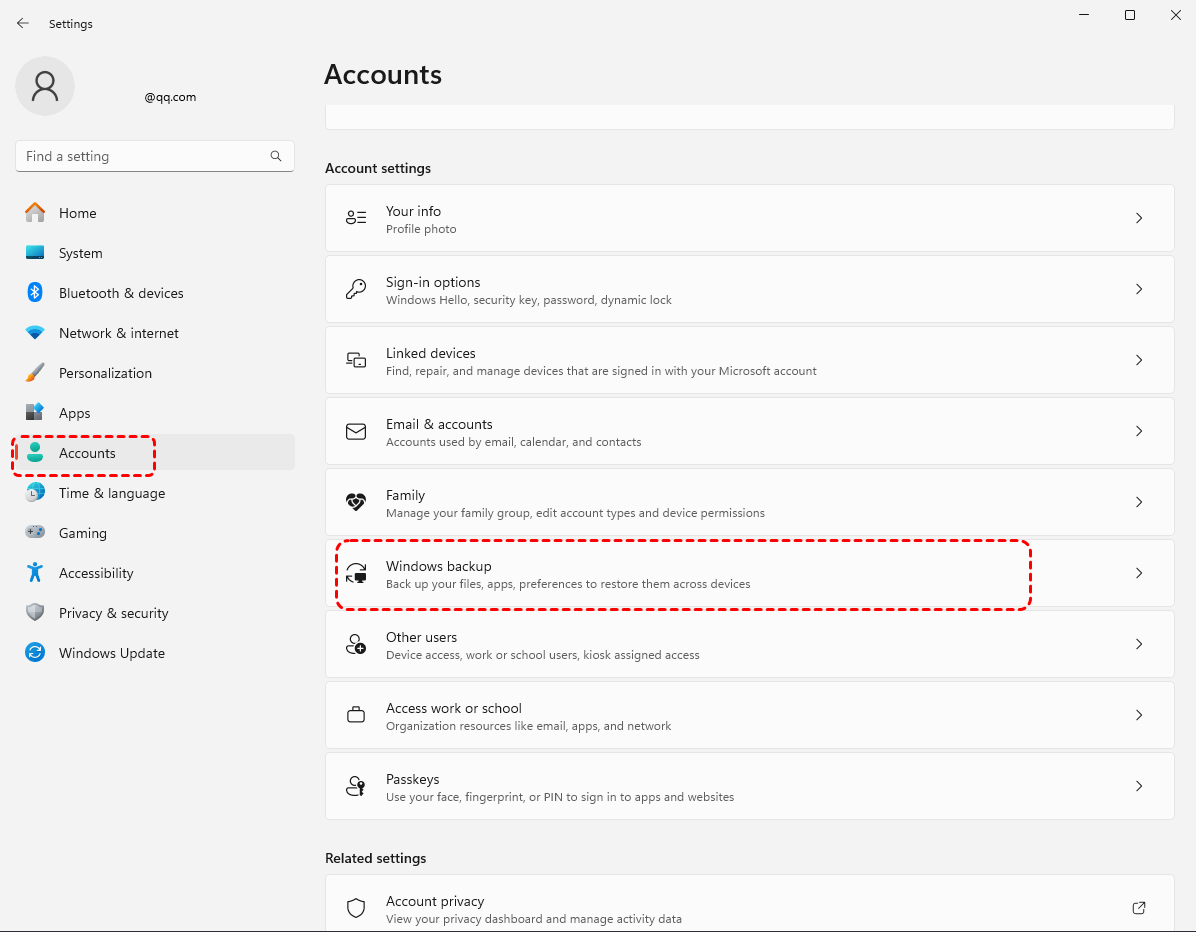Open Passkeys settings

click(x=750, y=786)
